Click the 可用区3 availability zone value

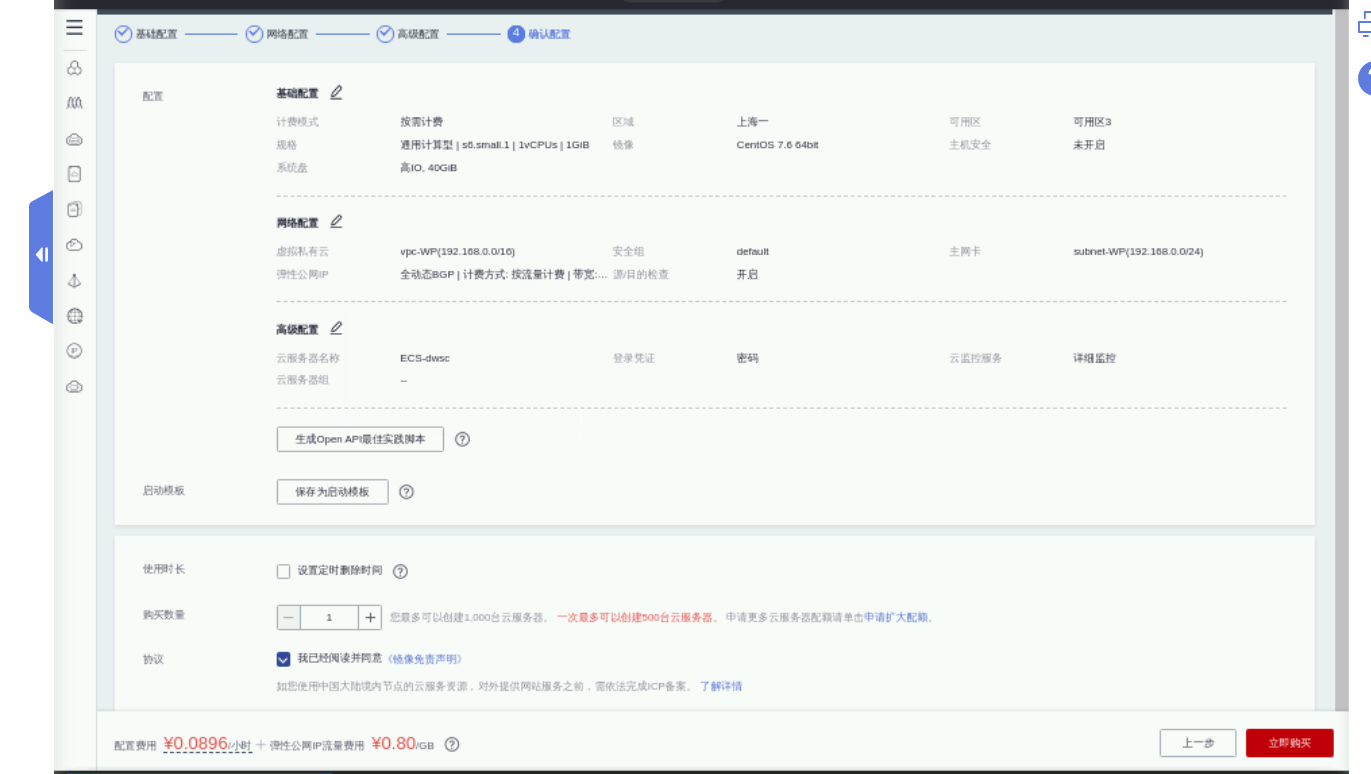pos(1092,122)
